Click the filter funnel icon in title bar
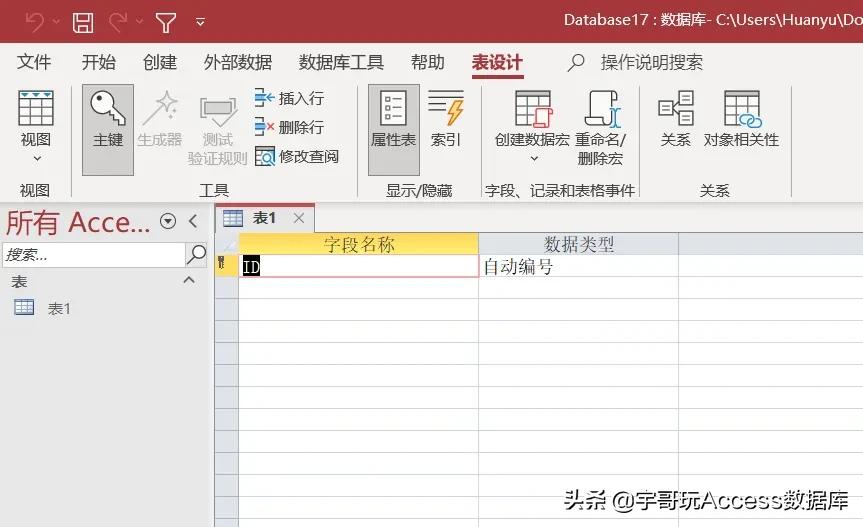Image resolution: width=863 pixels, height=527 pixels. point(166,23)
